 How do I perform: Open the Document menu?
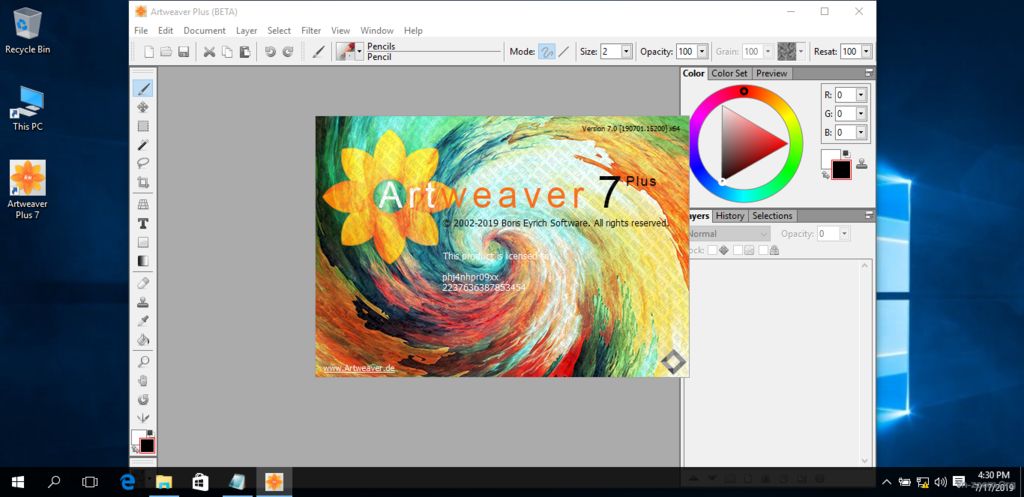(x=204, y=31)
